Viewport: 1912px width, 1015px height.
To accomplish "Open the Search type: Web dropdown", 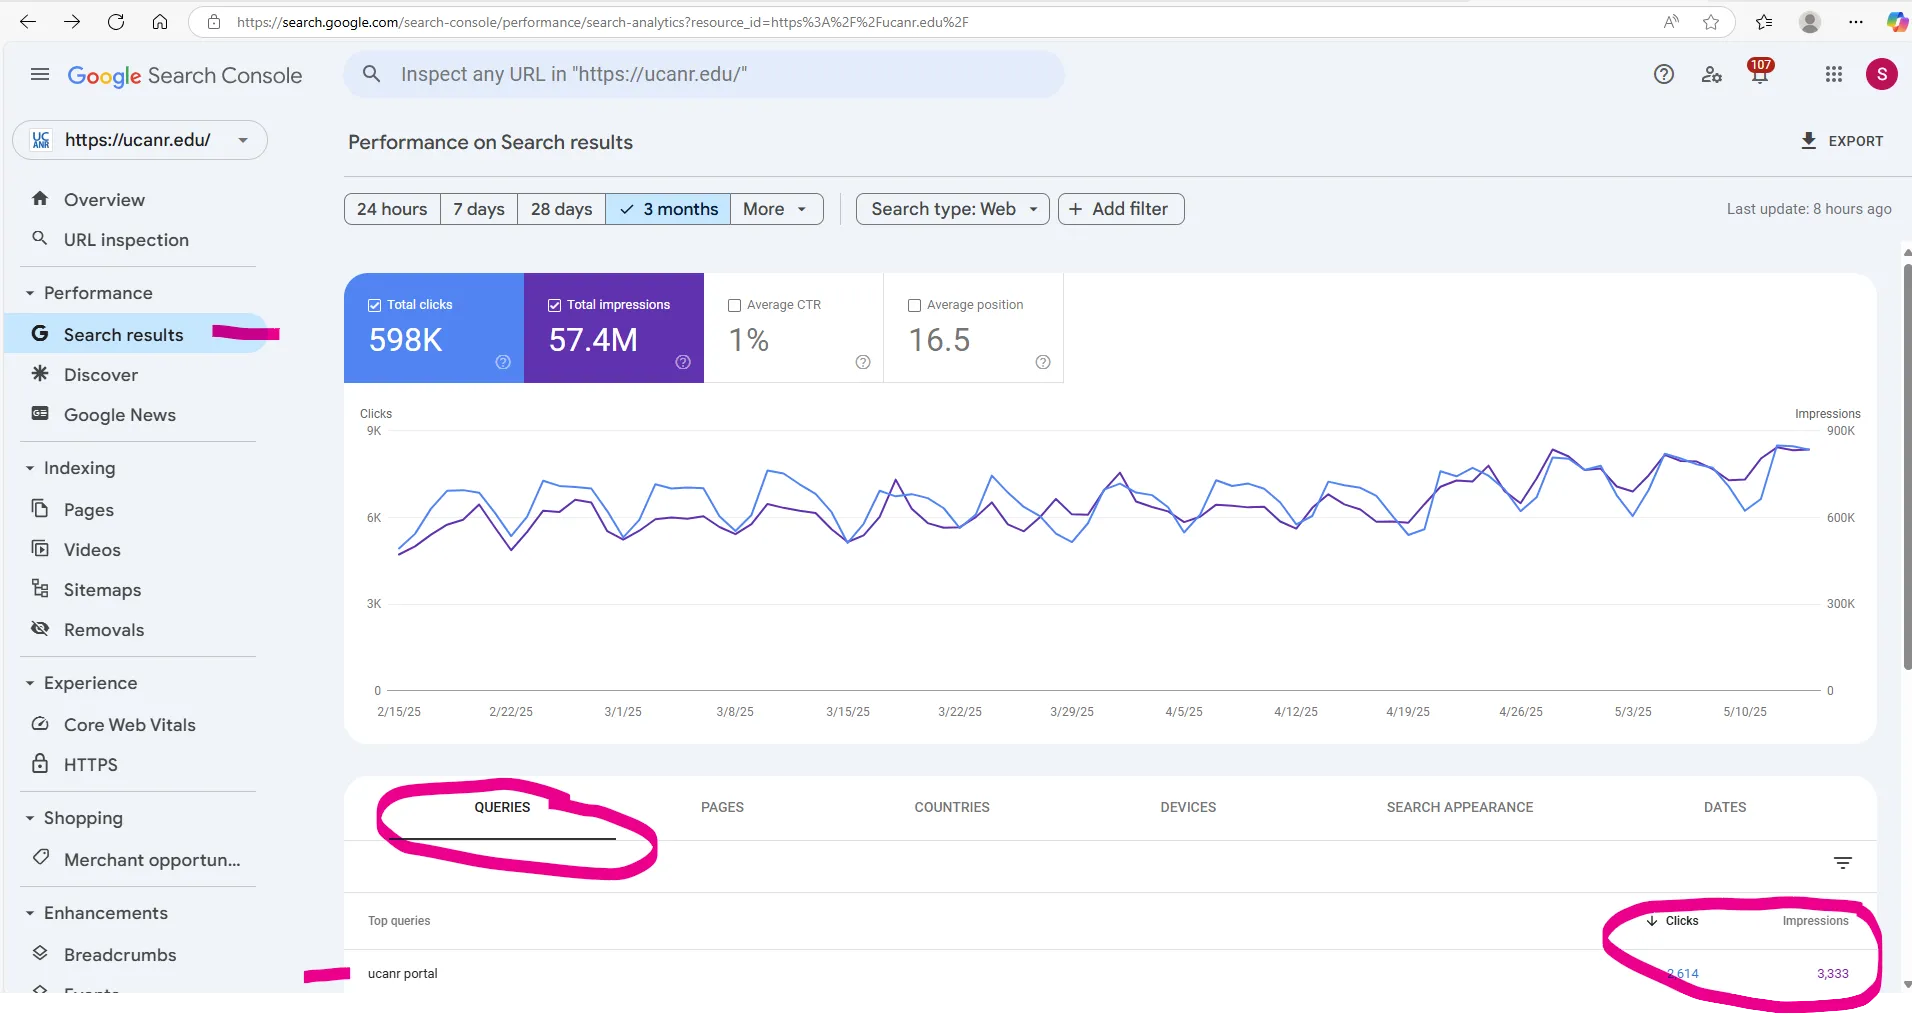I will tap(951, 209).
